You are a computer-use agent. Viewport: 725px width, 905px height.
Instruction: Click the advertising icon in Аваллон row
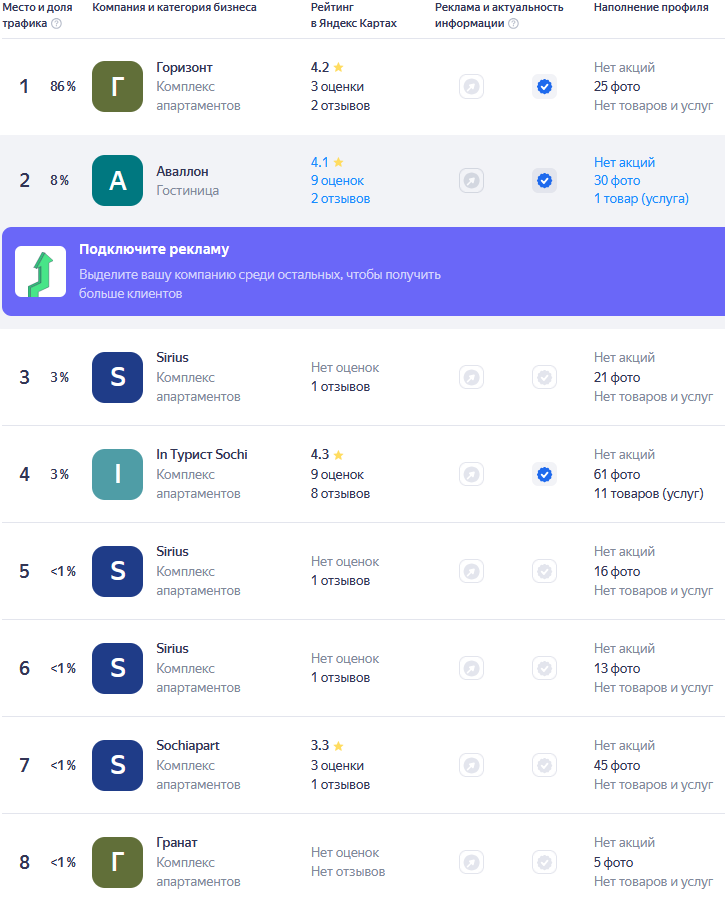point(472,181)
